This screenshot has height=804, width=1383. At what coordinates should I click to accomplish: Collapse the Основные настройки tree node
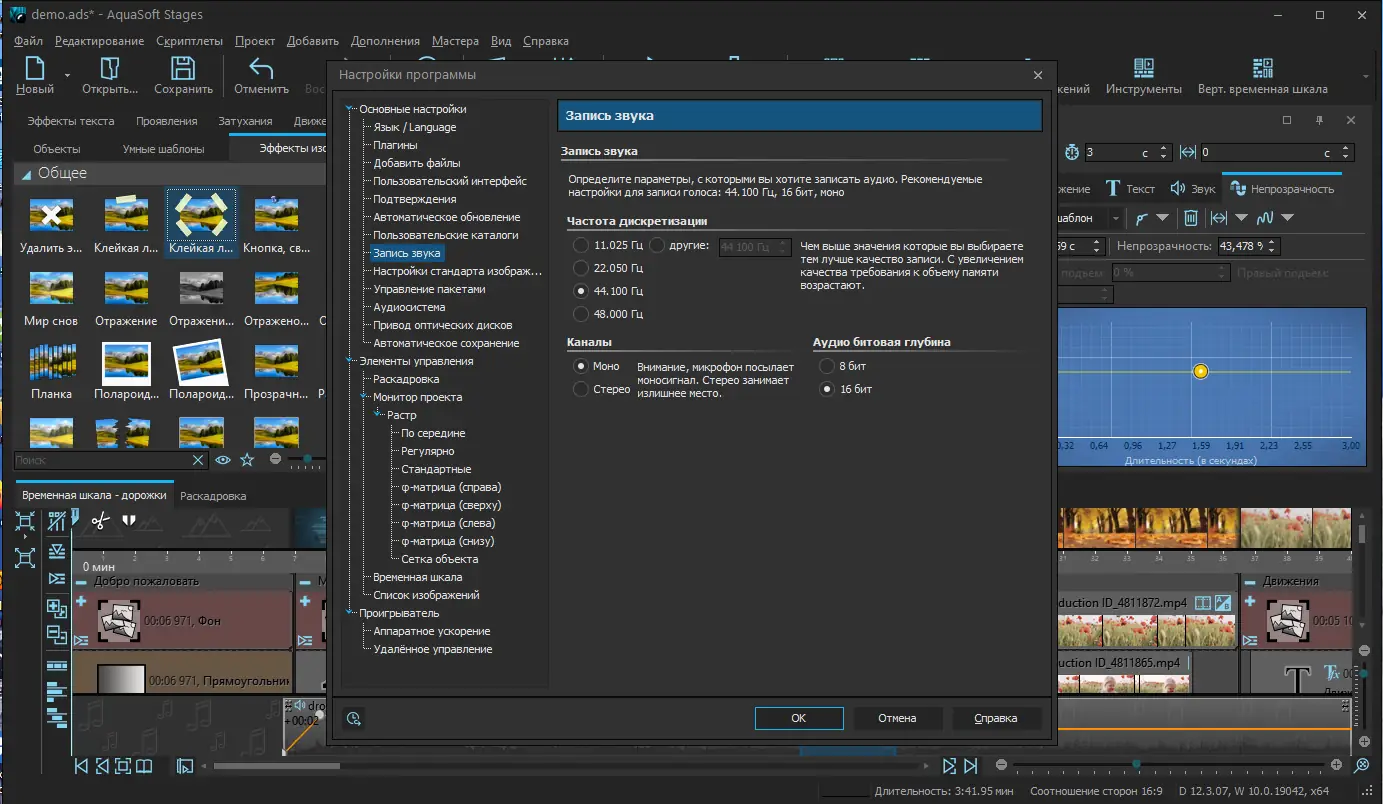click(x=350, y=109)
